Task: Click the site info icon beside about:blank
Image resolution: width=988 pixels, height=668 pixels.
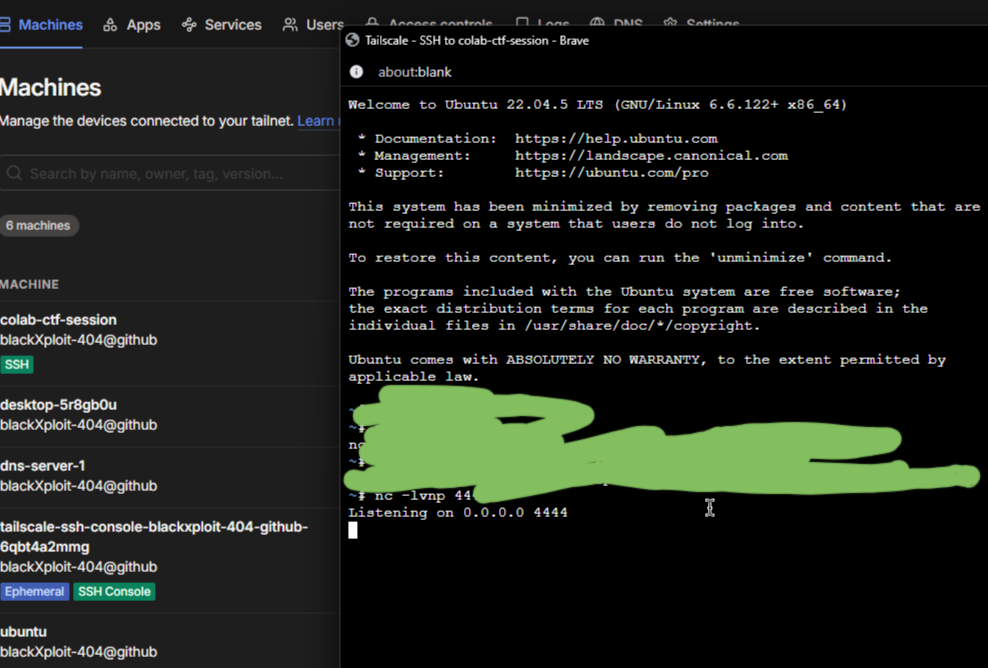Action: click(x=357, y=72)
